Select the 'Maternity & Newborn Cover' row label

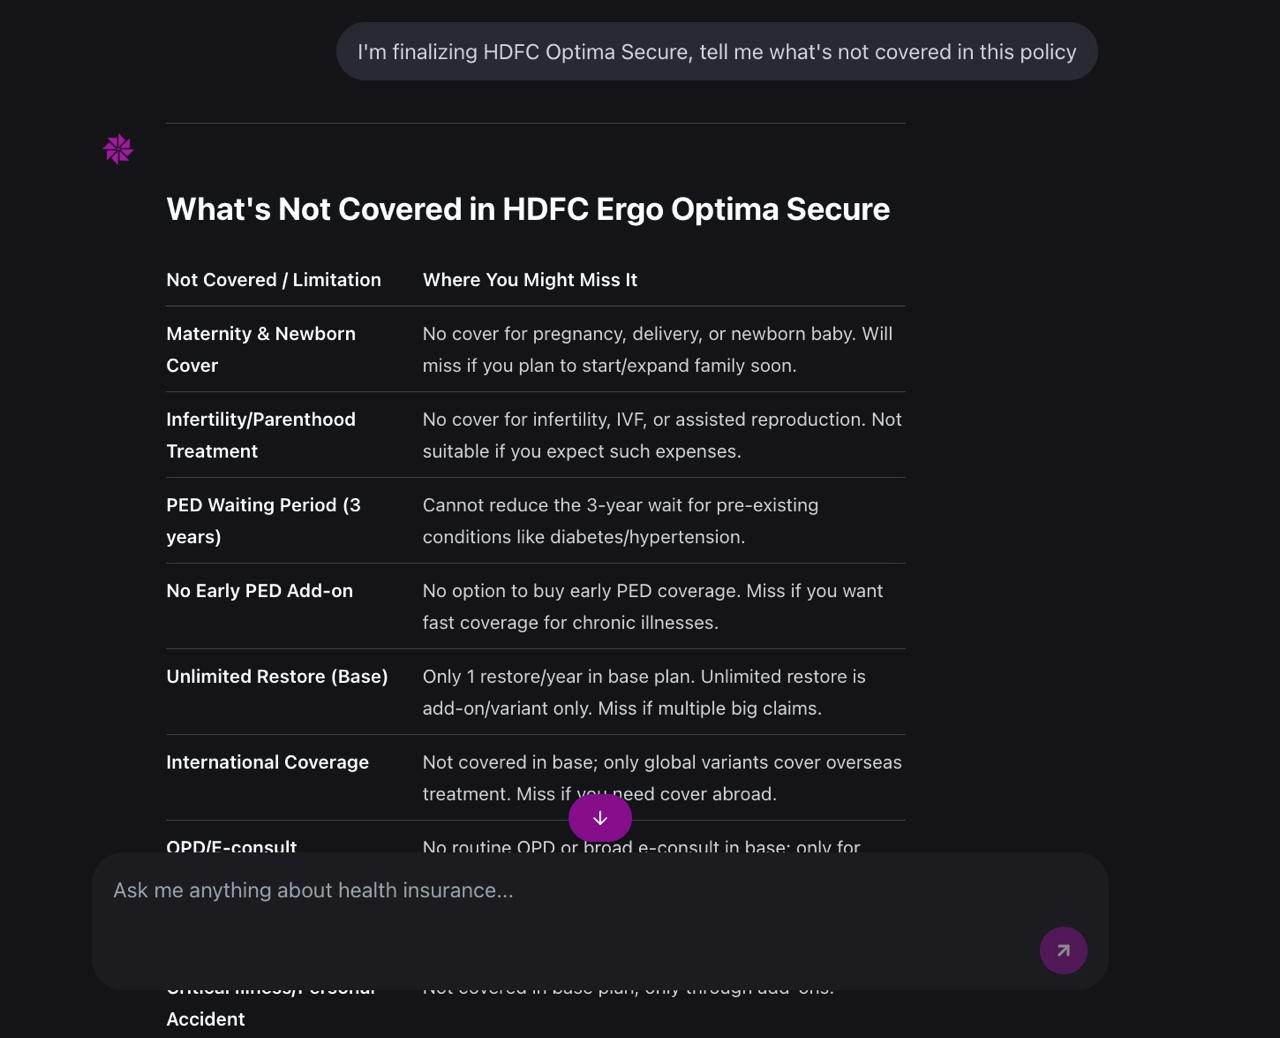[x=261, y=349]
